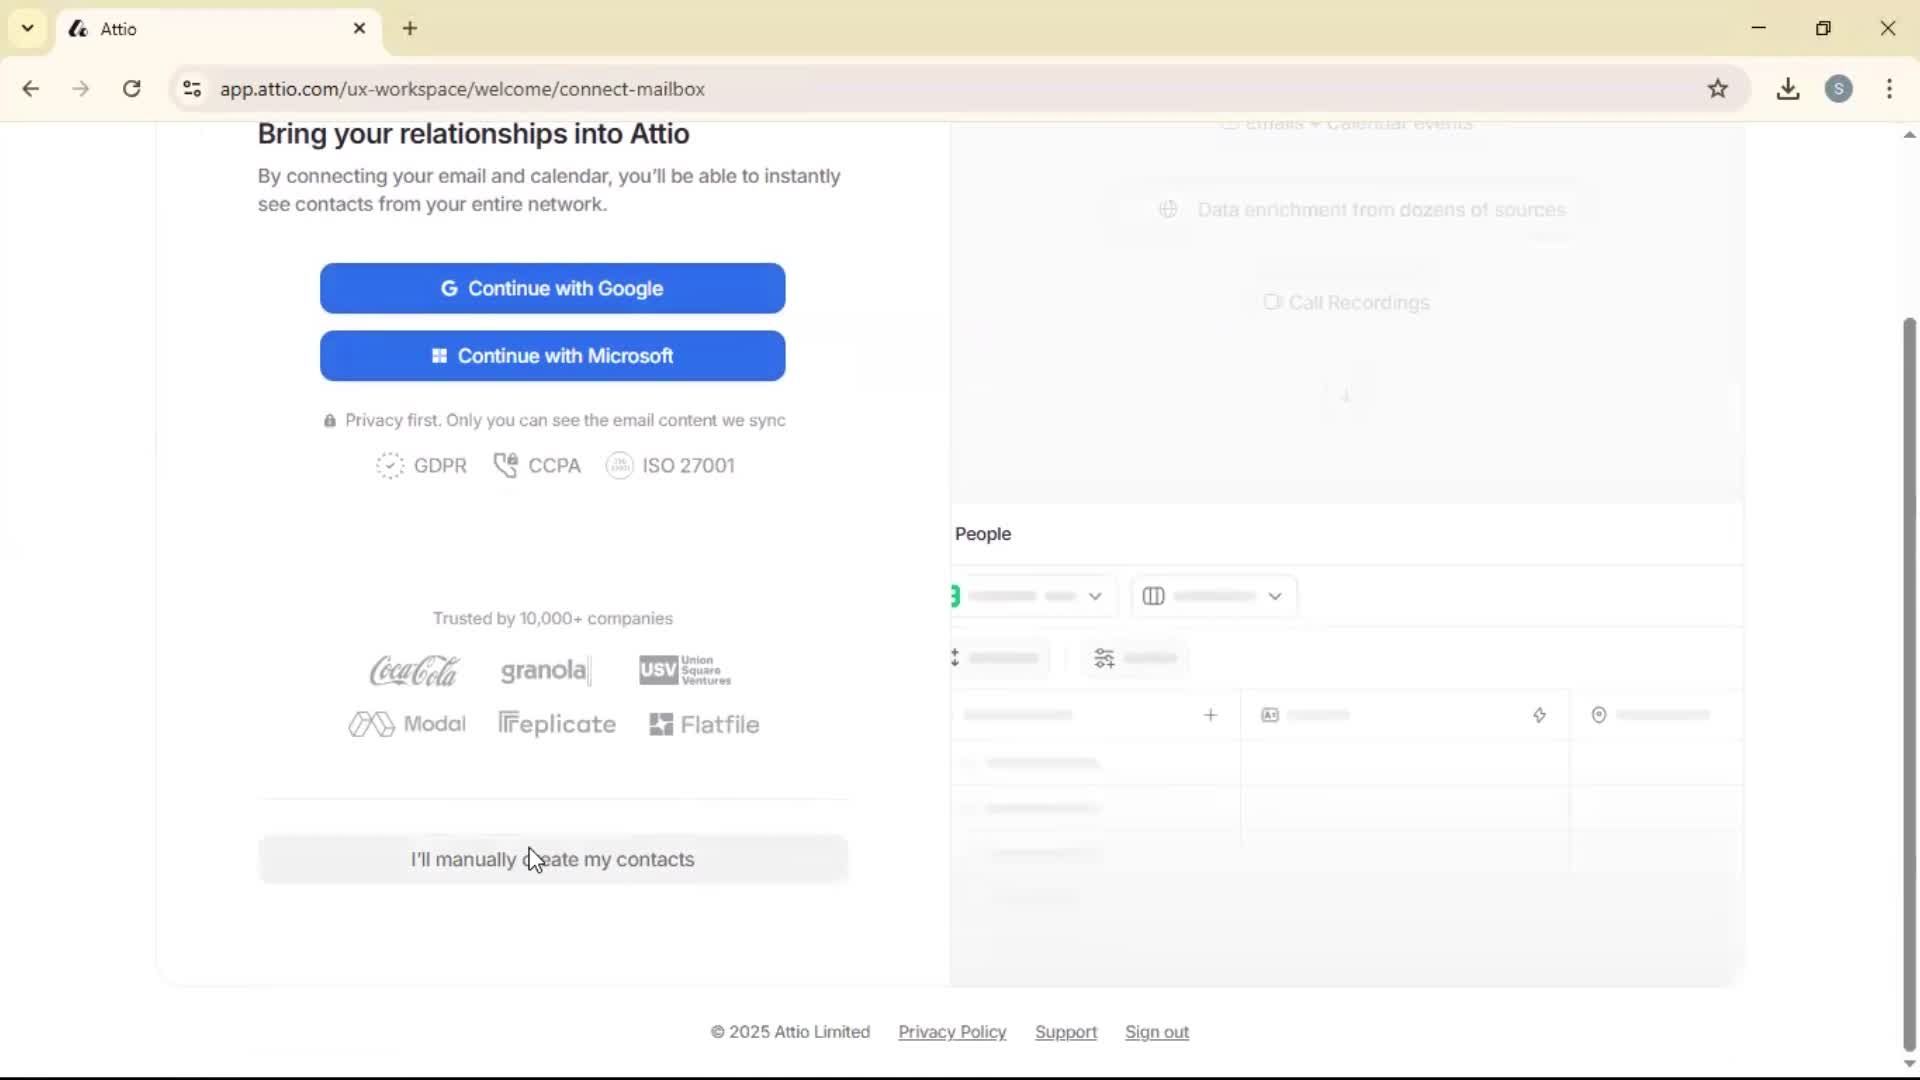
Task: Open a new browser tab
Action: (x=410, y=29)
